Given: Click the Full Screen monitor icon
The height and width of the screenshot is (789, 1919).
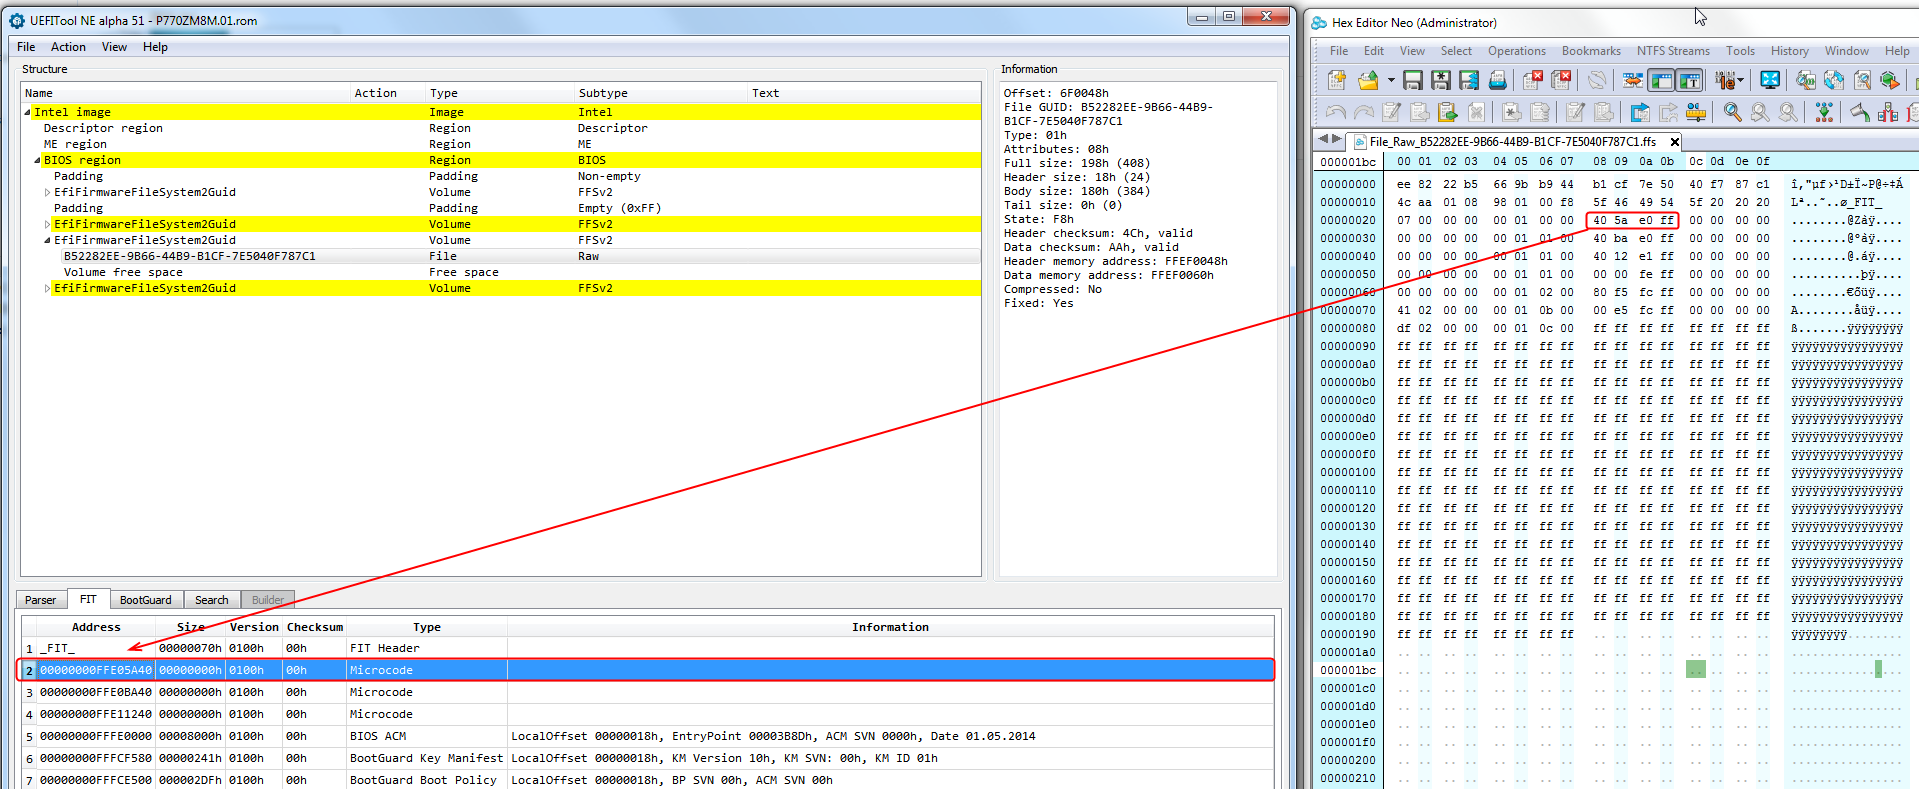Looking at the screenshot, I should click(1770, 80).
